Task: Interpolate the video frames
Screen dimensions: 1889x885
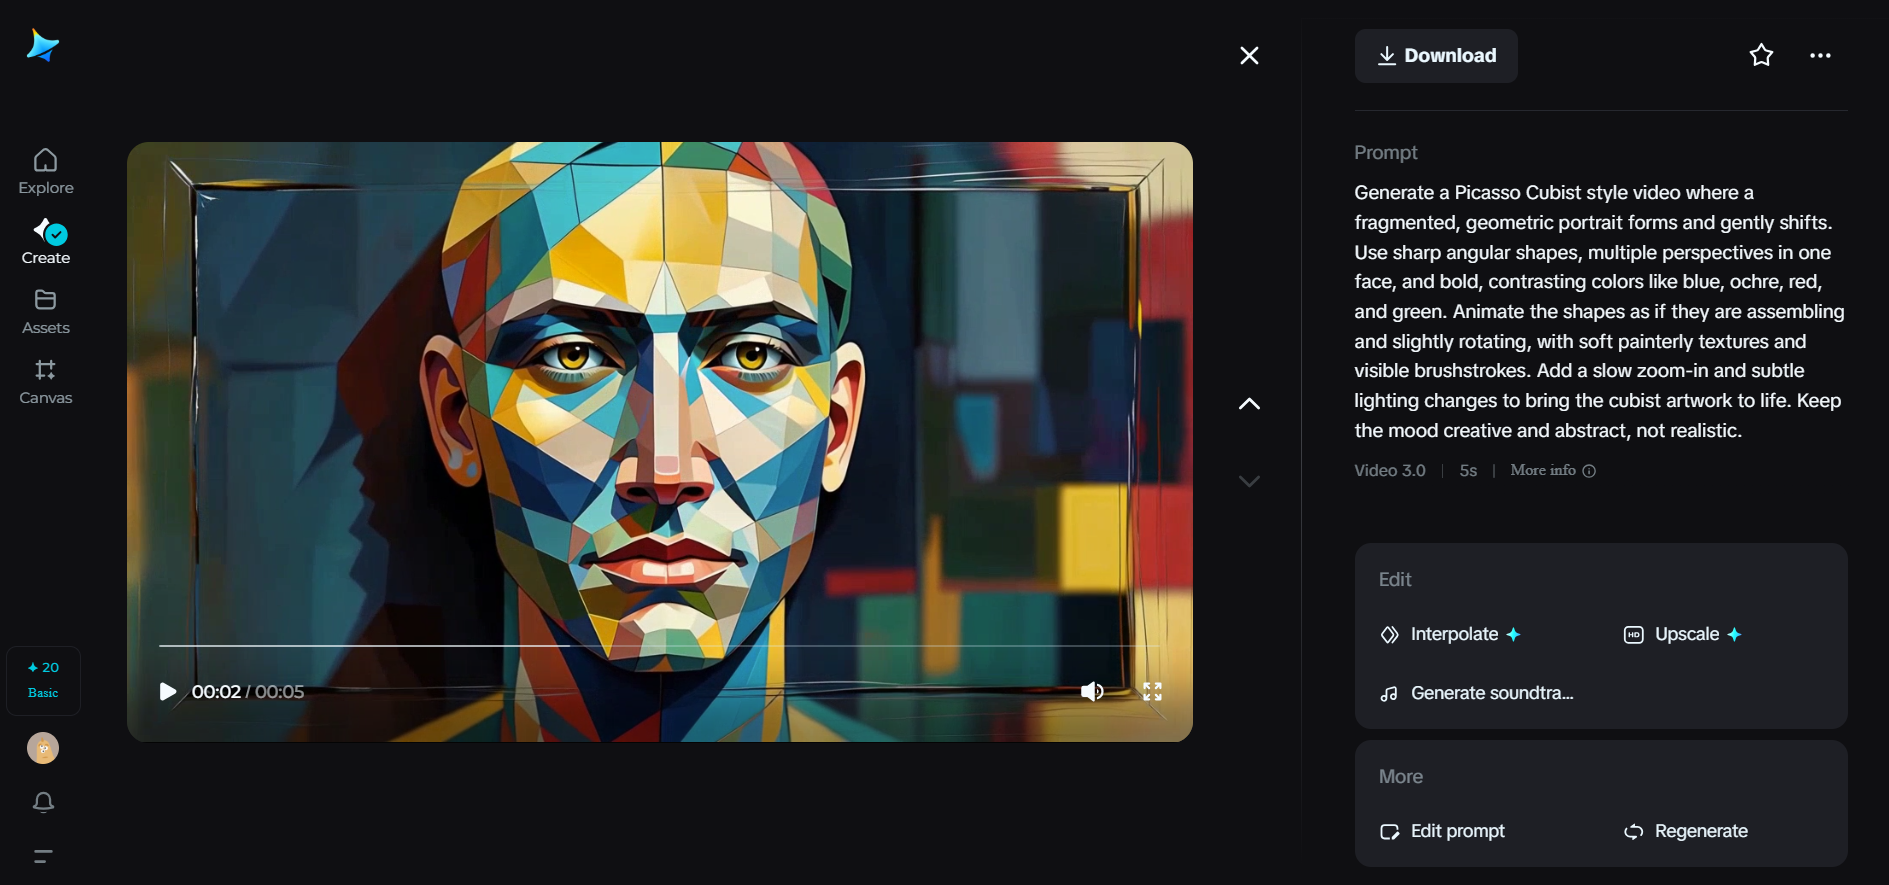Action: pyautogui.click(x=1451, y=634)
